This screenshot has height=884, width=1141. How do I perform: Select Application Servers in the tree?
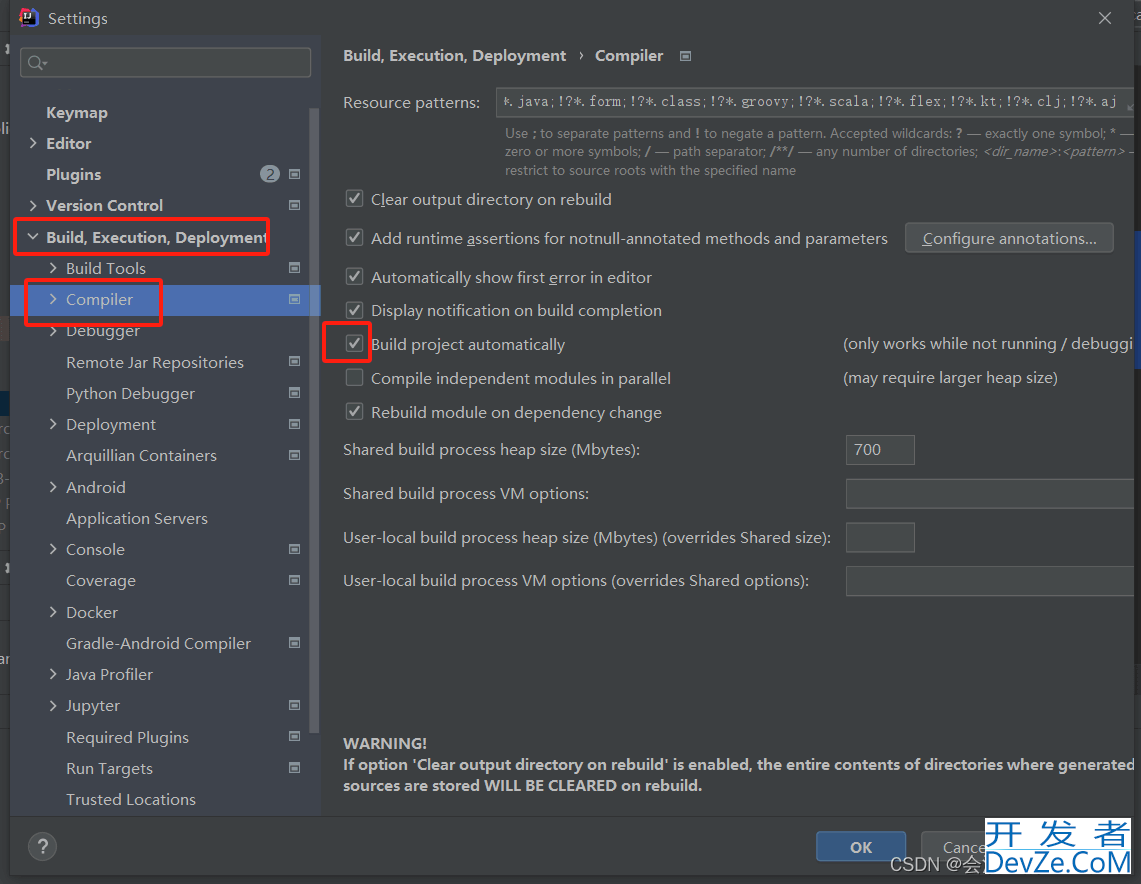(137, 519)
